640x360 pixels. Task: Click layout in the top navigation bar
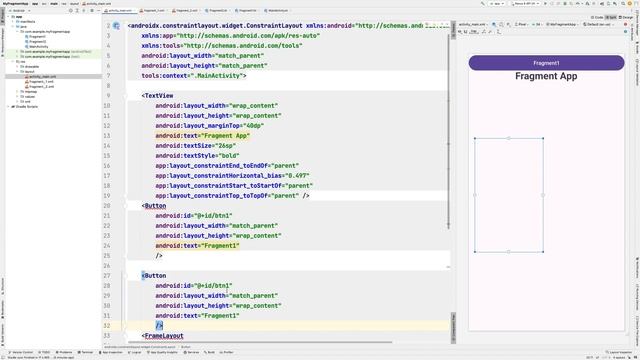[74, 4]
